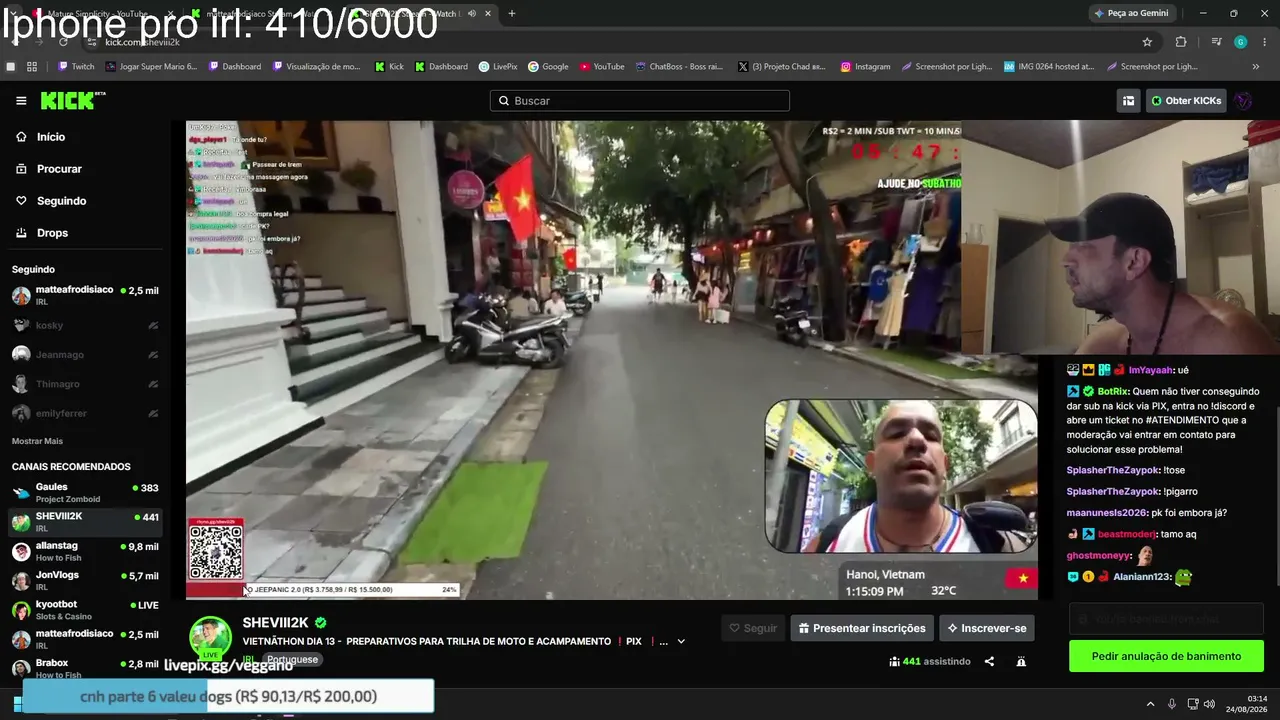Expand followed channels with Mostrar Mais
Viewport: 1280px width, 720px height.
[x=37, y=441]
